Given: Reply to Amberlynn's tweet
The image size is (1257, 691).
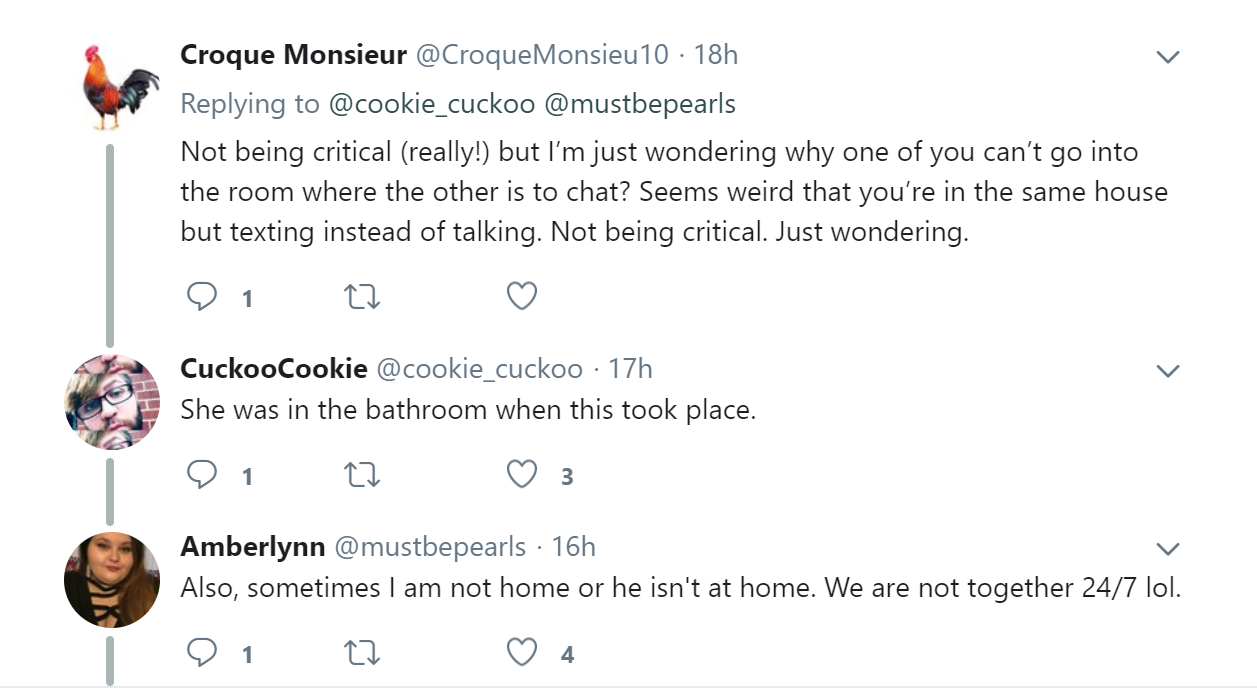Looking at the screenshot, I should [x=203, y=653].
